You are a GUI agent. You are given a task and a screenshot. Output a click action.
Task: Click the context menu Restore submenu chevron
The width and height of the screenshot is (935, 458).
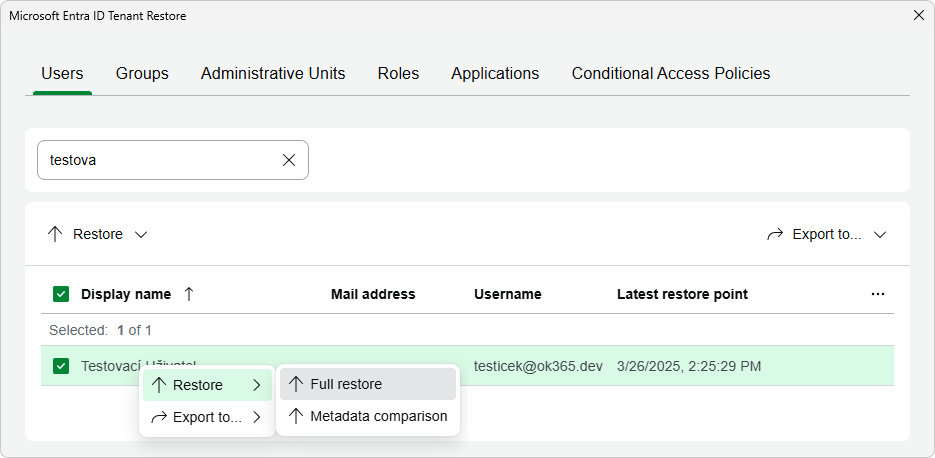[257, 385]
